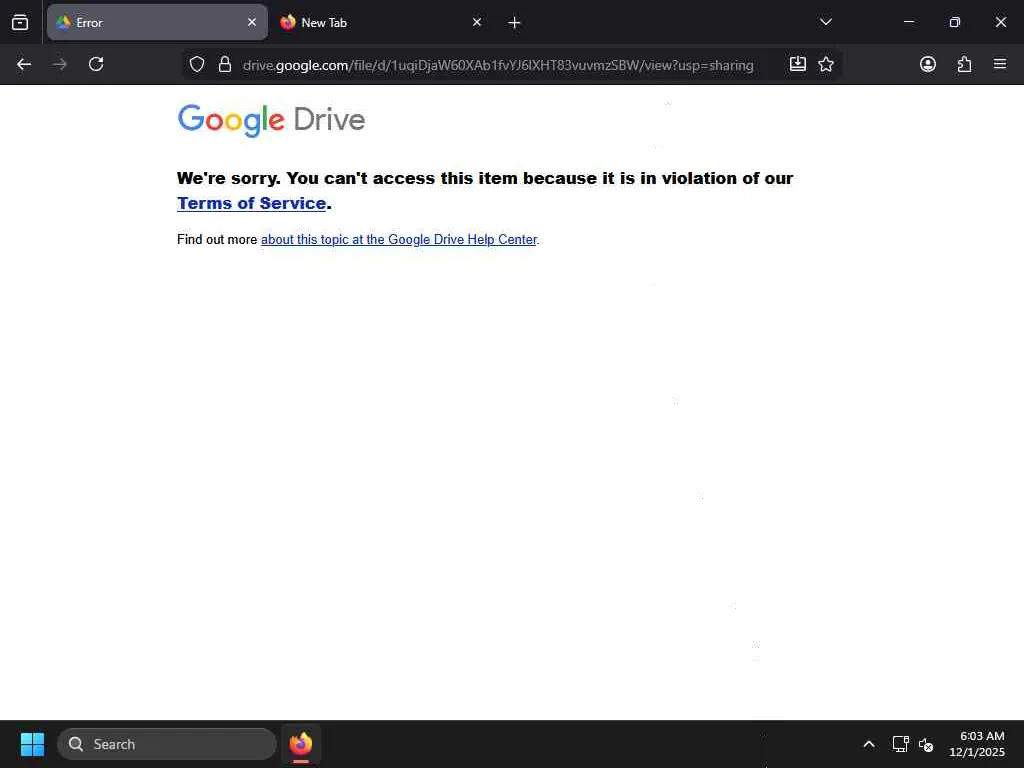Image resolution: width=1024 pixels, height=768 pixels.
Task: Click the taskbar Search box
Action: [167, 744]
